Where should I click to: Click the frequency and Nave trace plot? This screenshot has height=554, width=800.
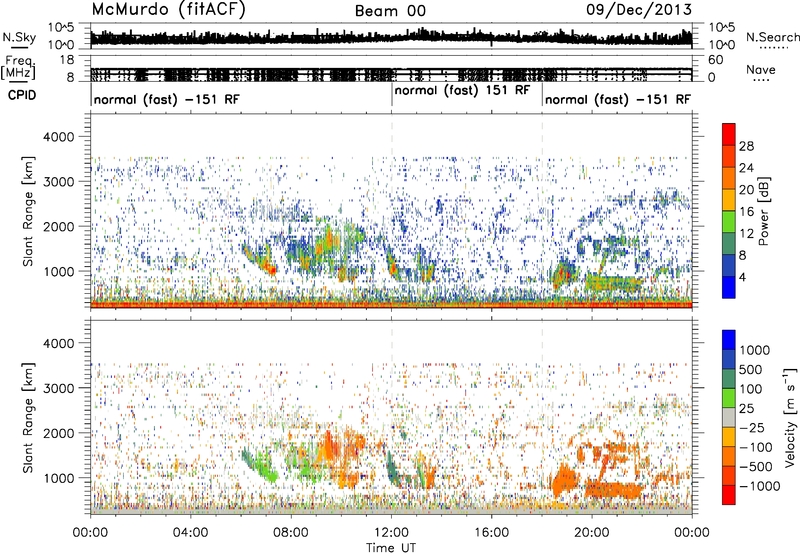tap(391, 69)
